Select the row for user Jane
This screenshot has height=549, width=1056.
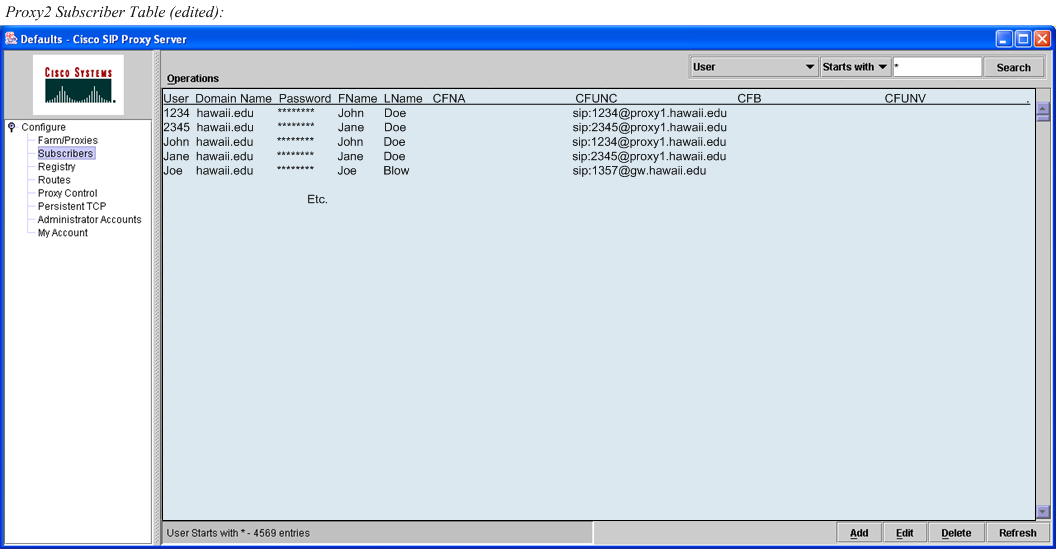click(598, 156)
